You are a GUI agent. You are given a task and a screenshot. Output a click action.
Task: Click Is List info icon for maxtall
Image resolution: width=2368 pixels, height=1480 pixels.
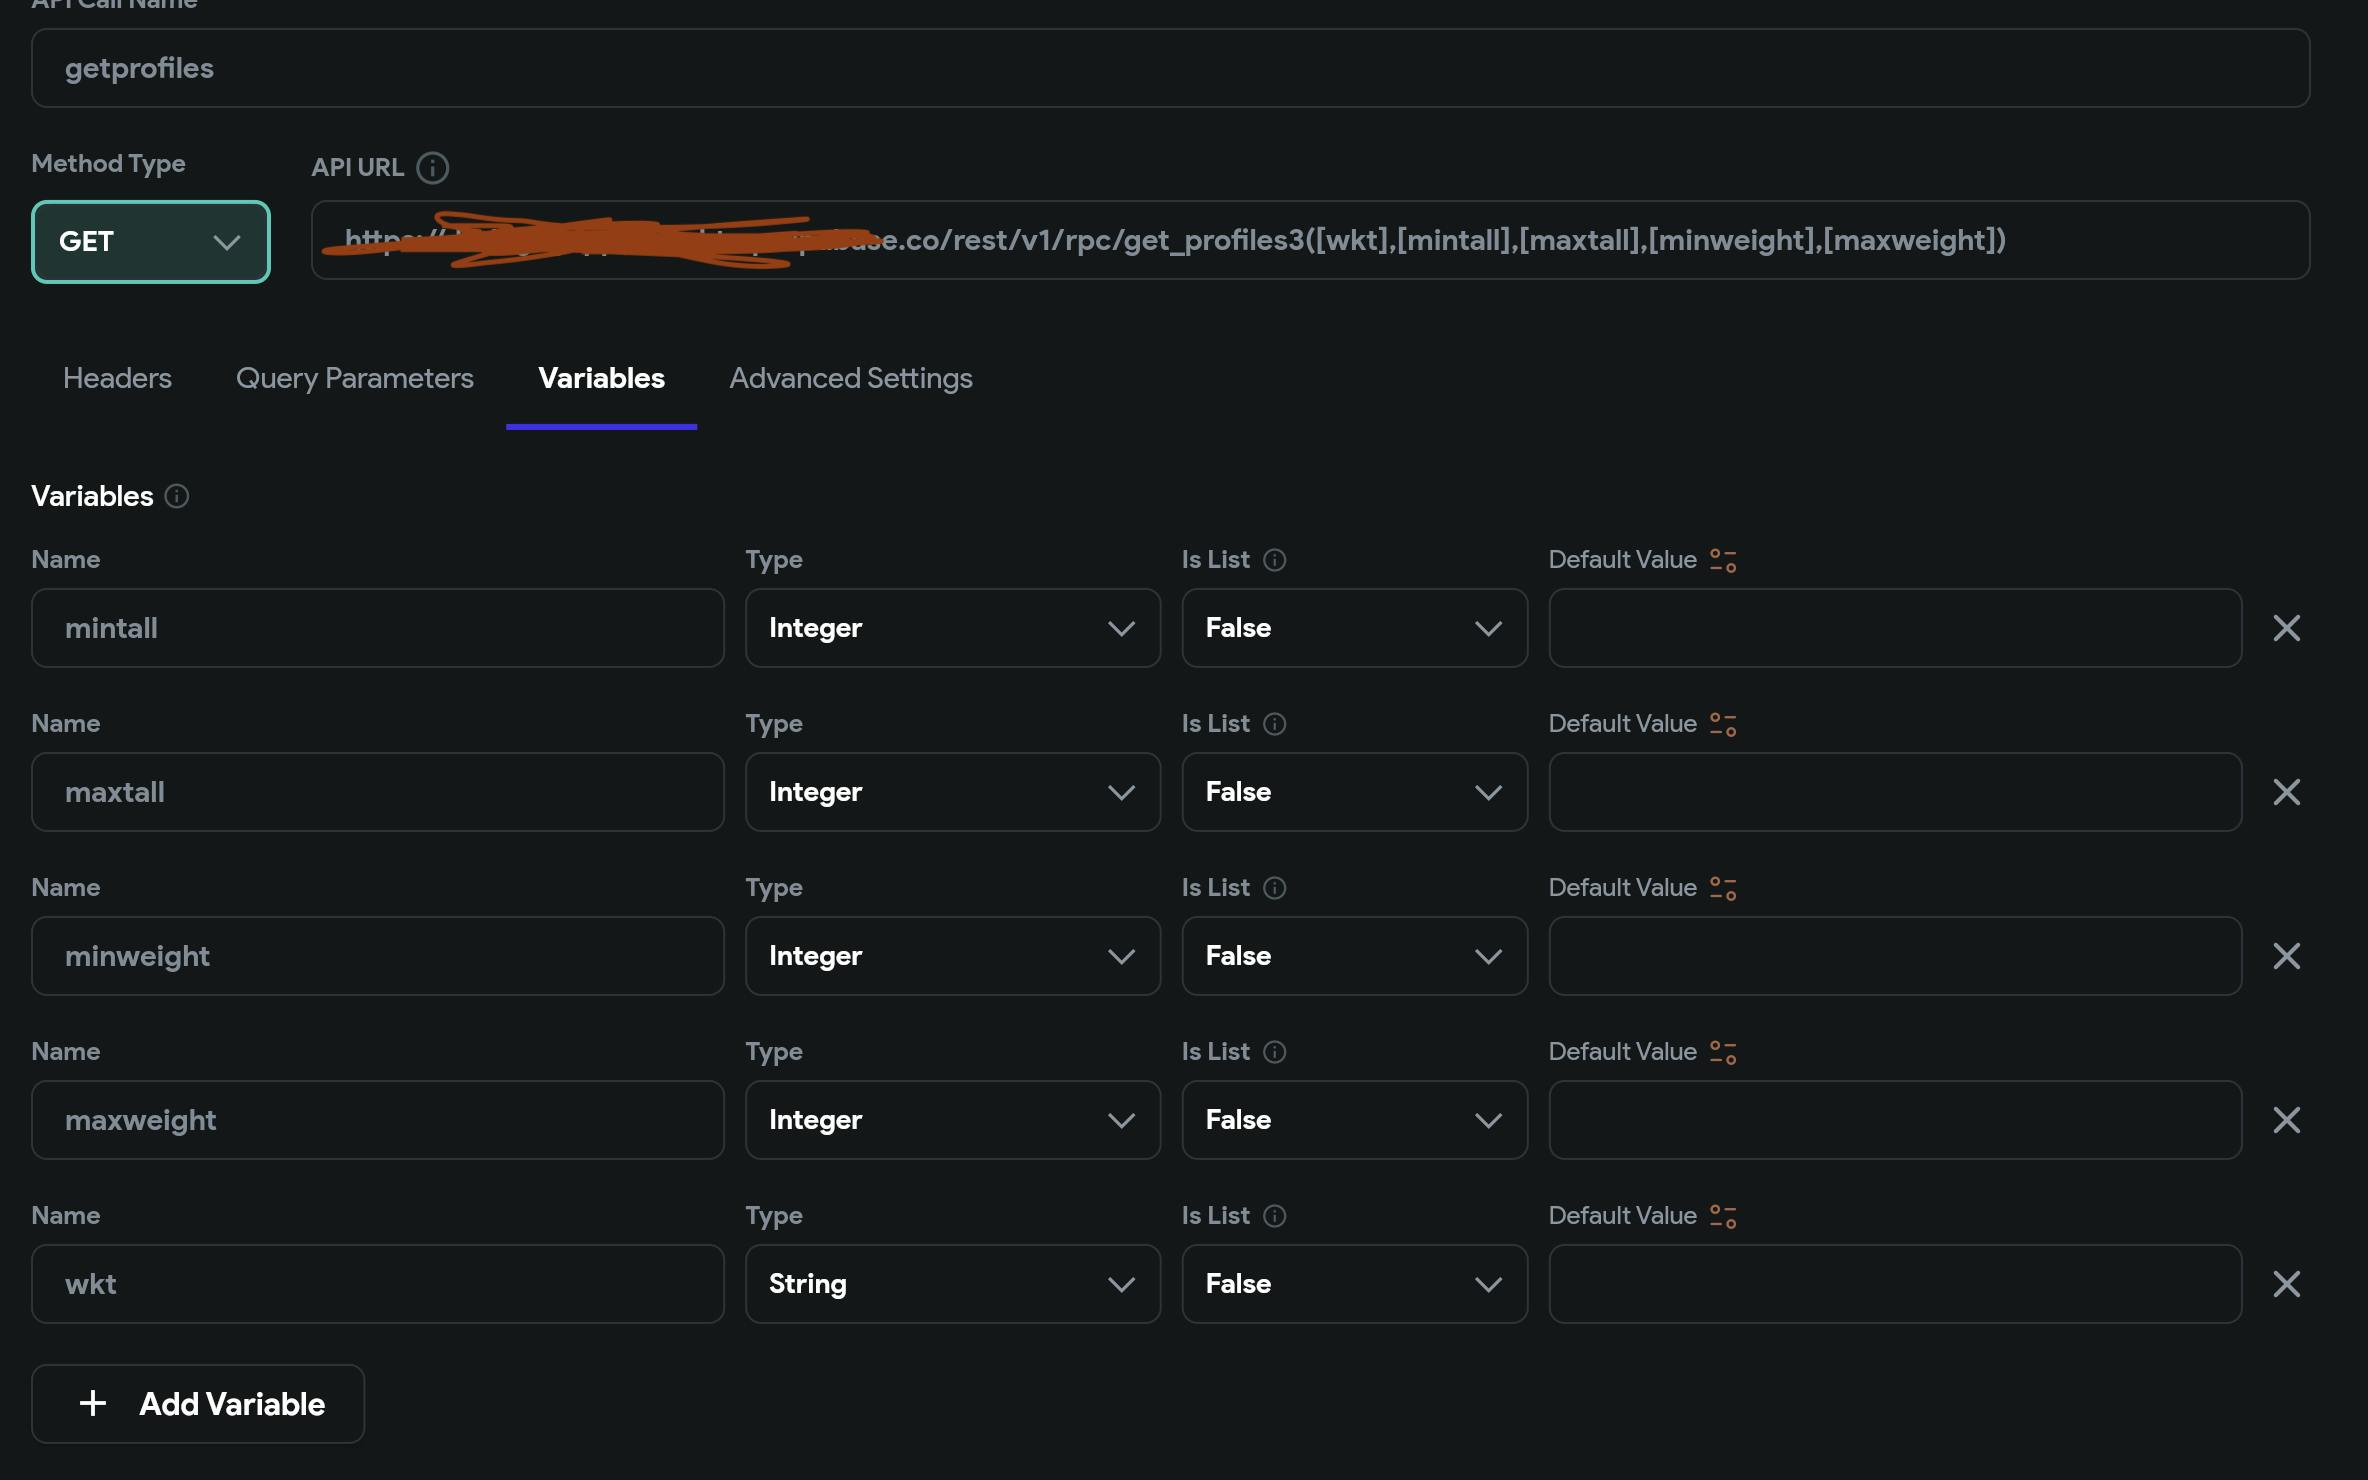tap(1274, 724)
